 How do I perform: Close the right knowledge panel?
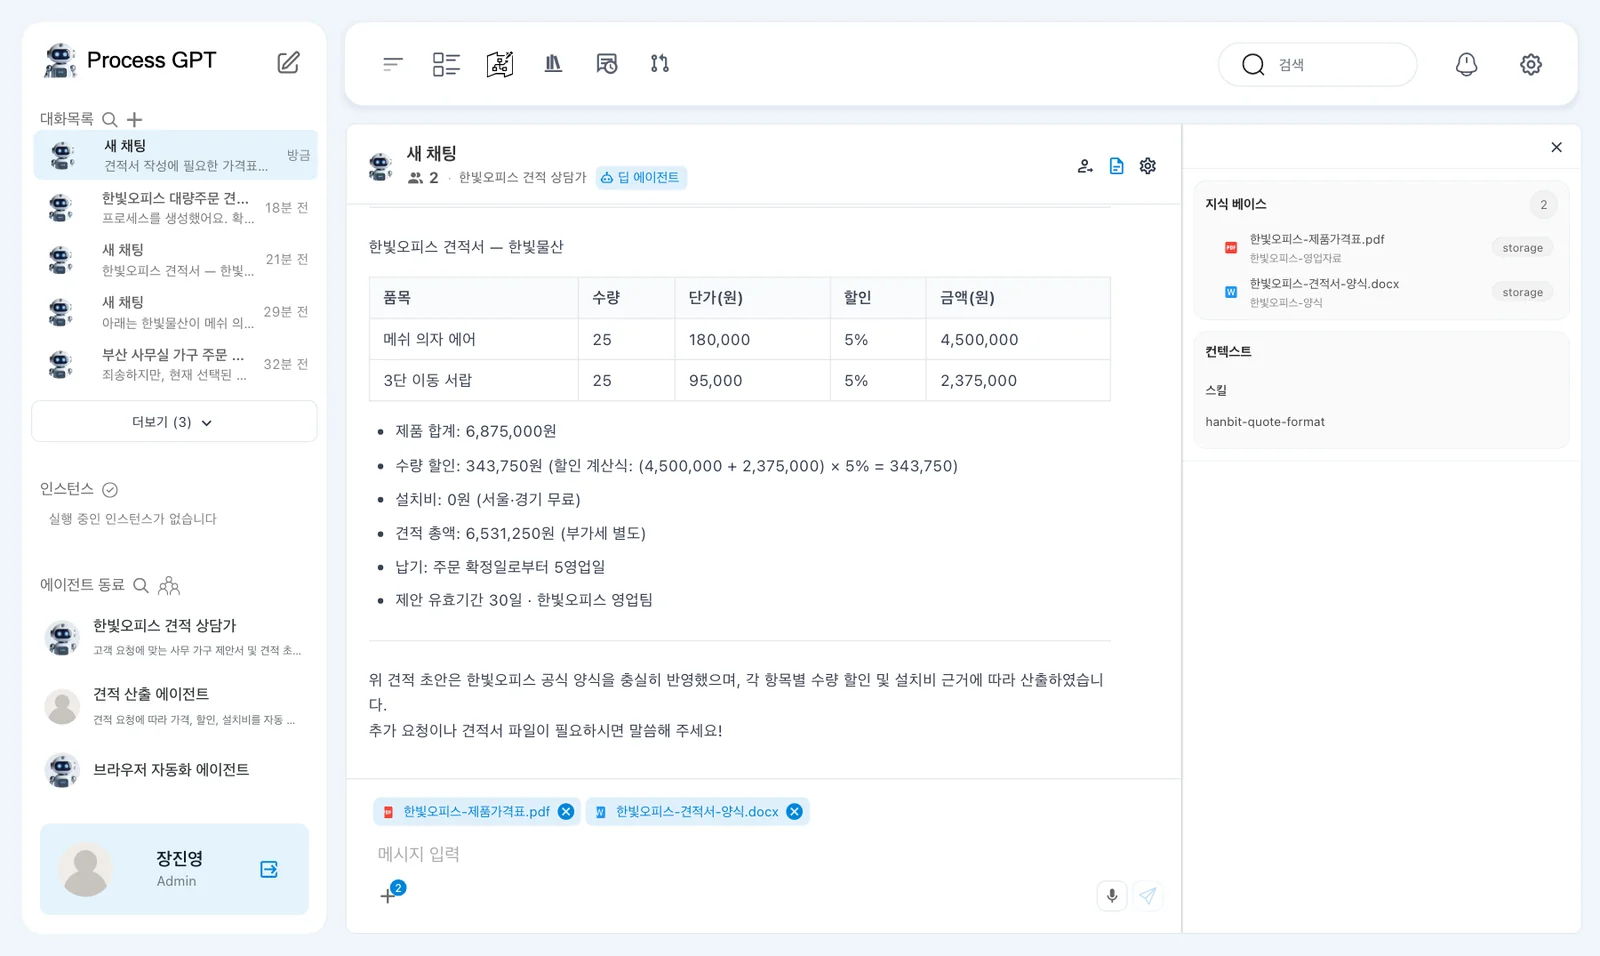click(1557, 147)
